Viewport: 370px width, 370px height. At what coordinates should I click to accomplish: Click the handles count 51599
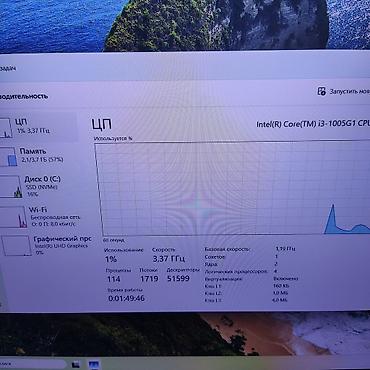[178, 278]
